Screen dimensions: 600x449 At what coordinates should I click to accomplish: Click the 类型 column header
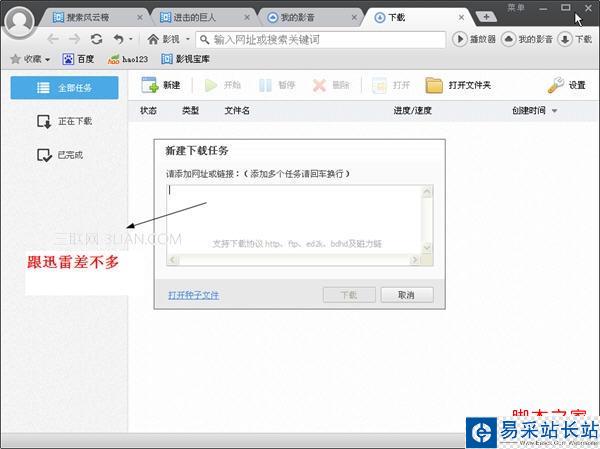pyautogui.click(x=190, y=111)
